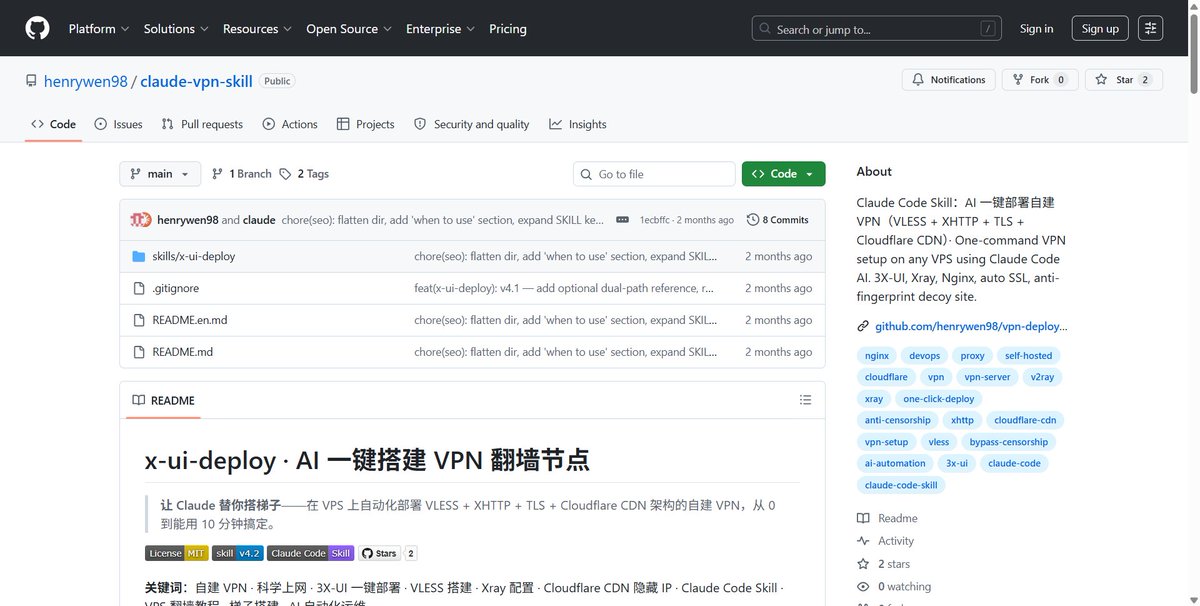
Task: Open the github.com/henrywen98/vpn-deploy link
Action: point(972,327)
